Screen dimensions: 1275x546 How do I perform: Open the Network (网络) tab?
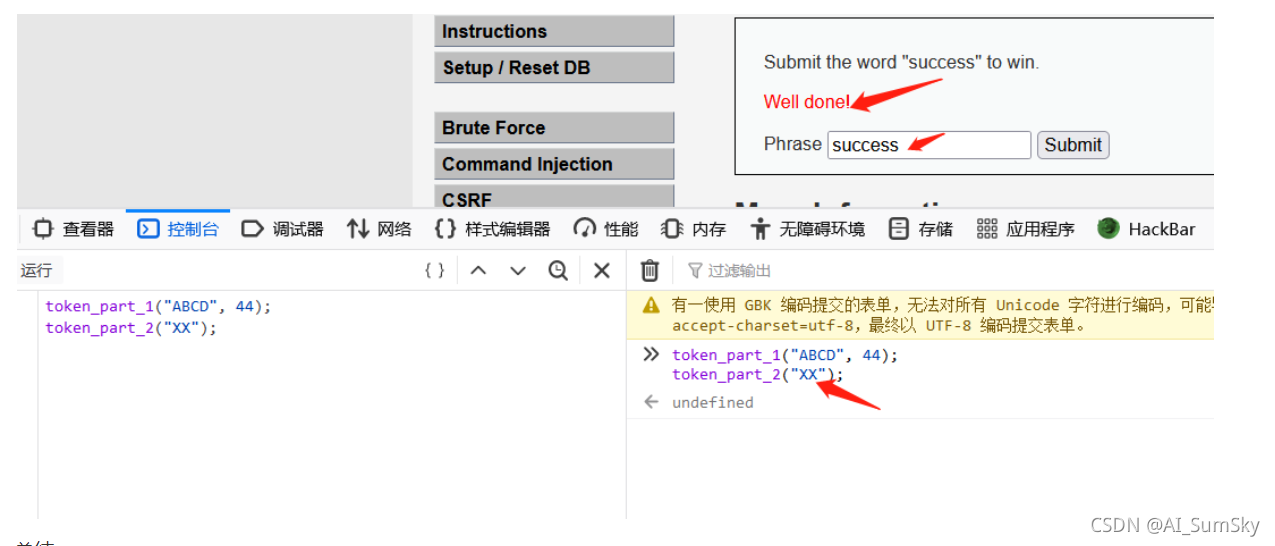tap(379, 229)
